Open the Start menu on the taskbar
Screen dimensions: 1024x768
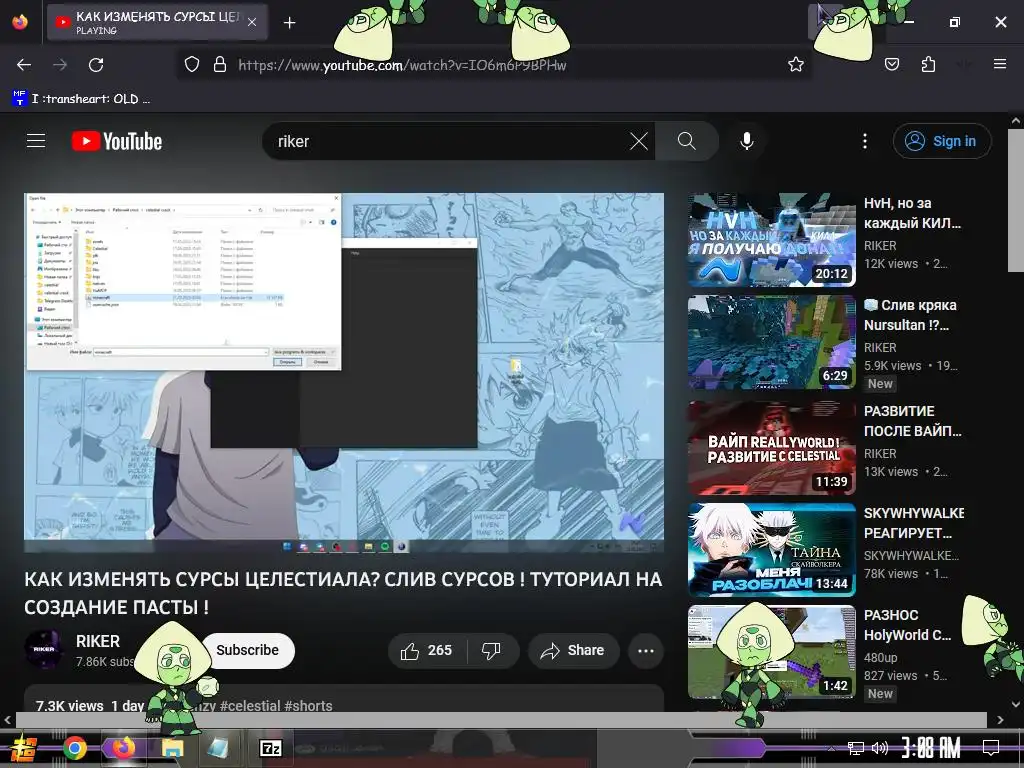[23, 748]
